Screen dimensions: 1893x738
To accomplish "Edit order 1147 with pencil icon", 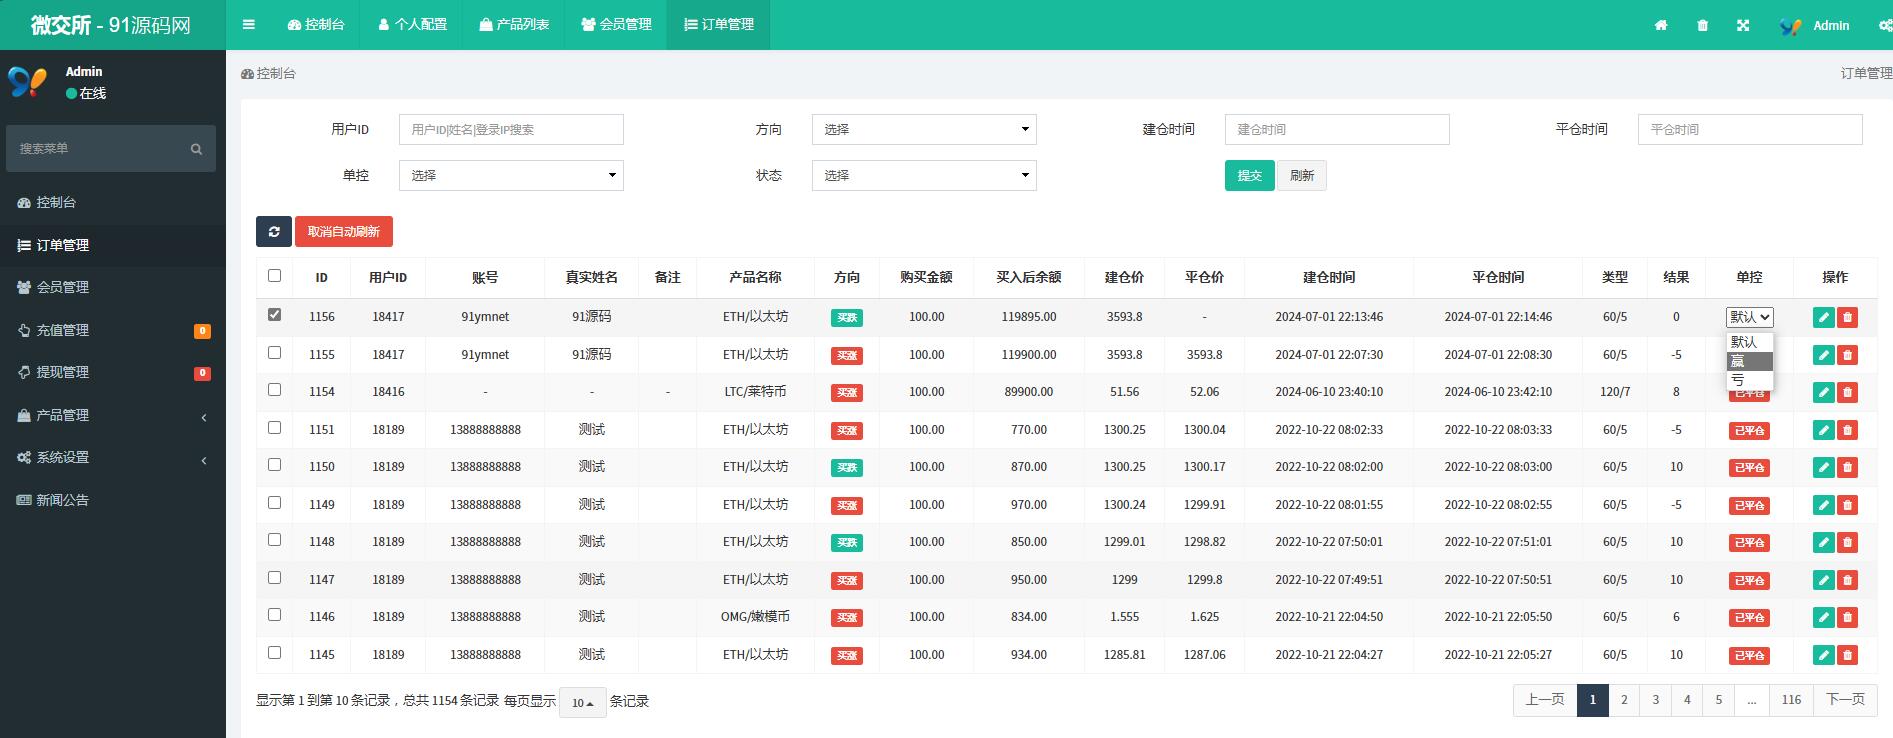I will coord(1824,580).
